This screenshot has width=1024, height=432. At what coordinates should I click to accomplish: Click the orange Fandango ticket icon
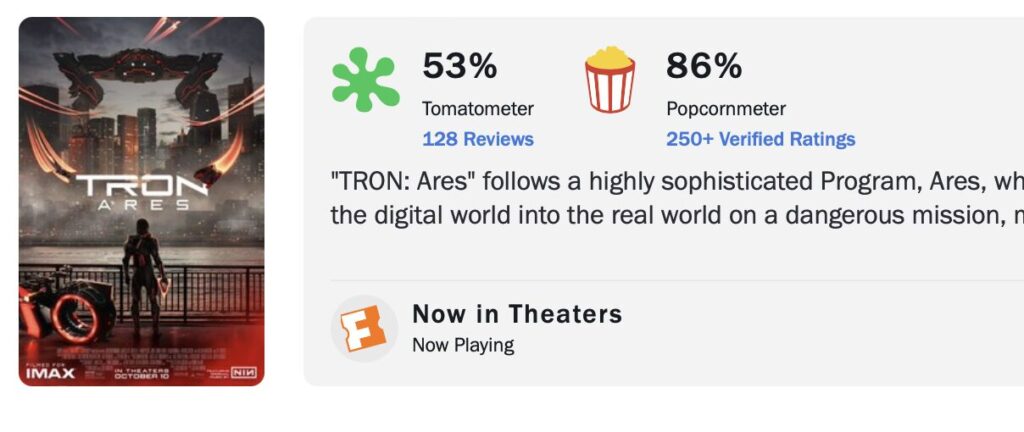364,329
